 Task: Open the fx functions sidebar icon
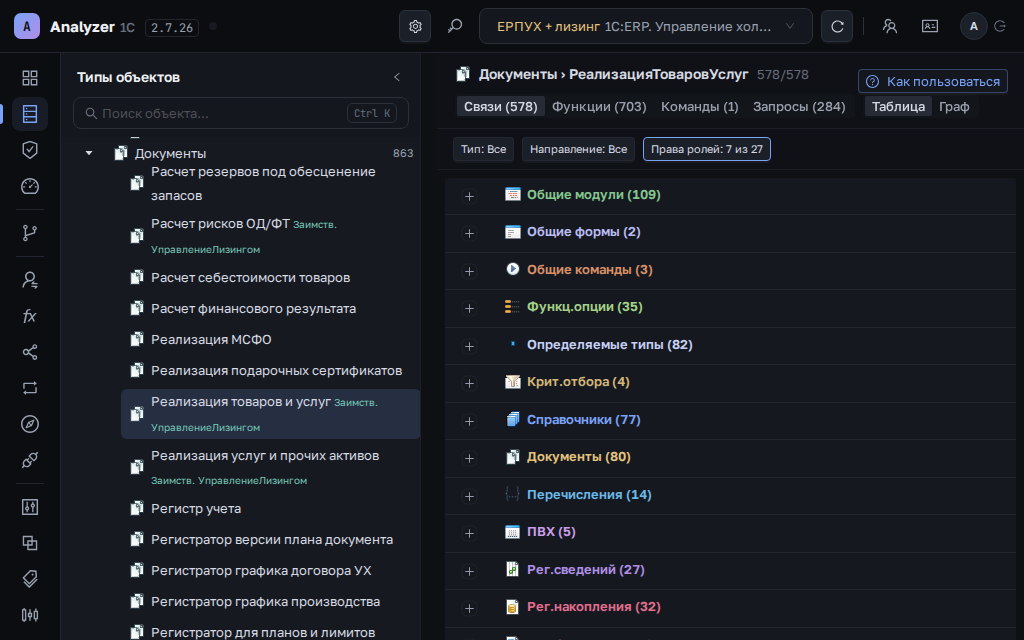pyautogui.click(x=30, y=316)
